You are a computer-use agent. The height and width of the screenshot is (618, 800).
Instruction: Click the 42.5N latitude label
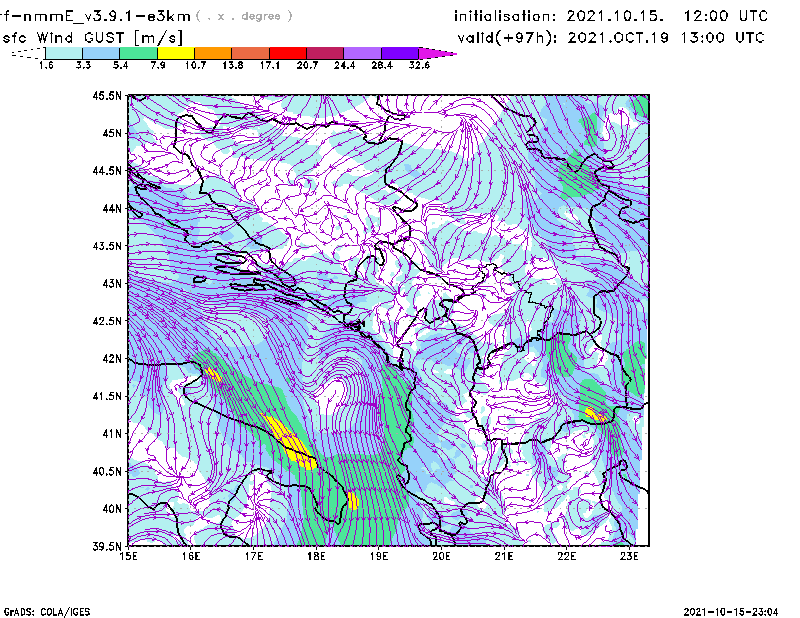coord(107,321)
